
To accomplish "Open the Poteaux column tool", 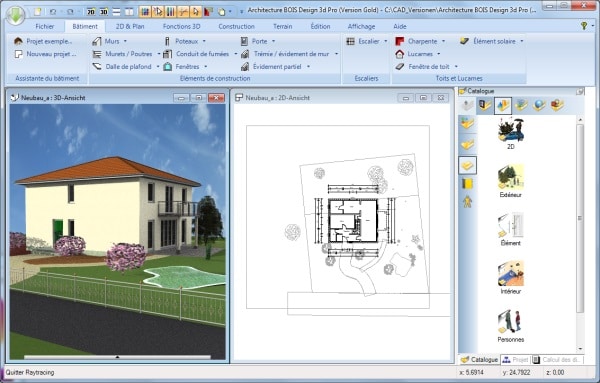I will [186, 41].
